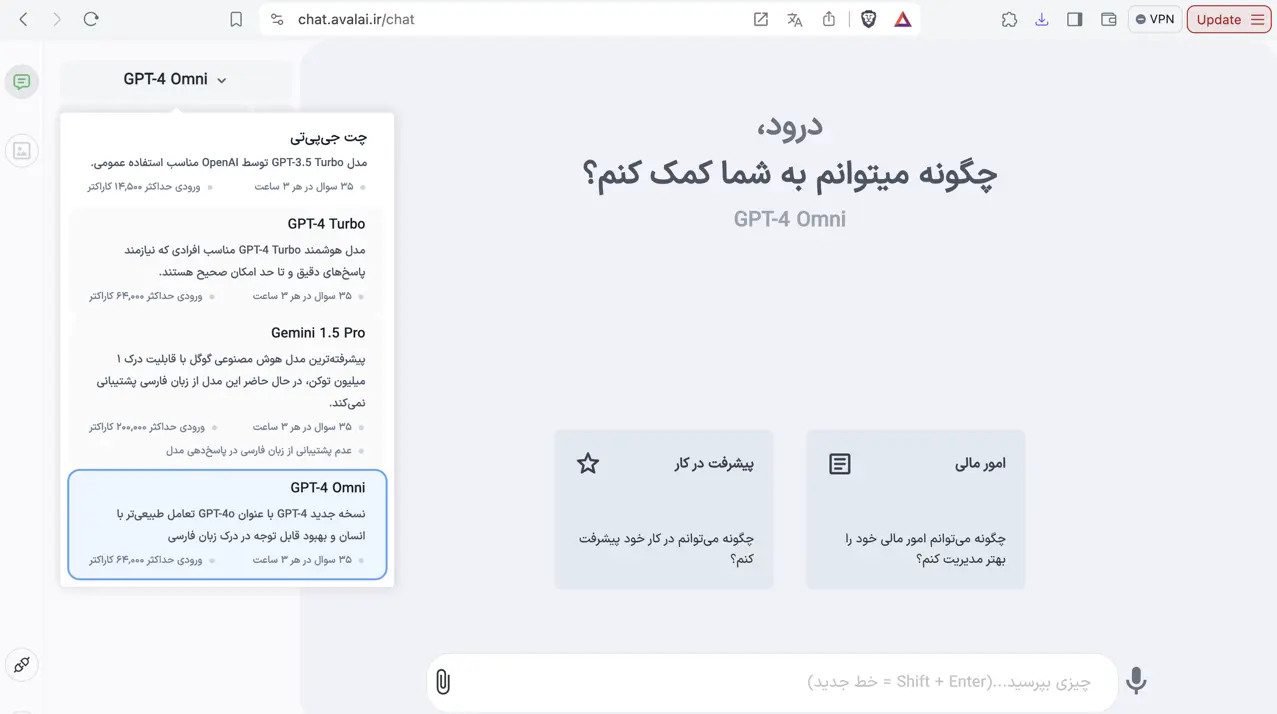This screenshot has height=714, width=1277.
Task: Click star icon on پیشرفت در کار card
Action: click(x=588, y=463)
